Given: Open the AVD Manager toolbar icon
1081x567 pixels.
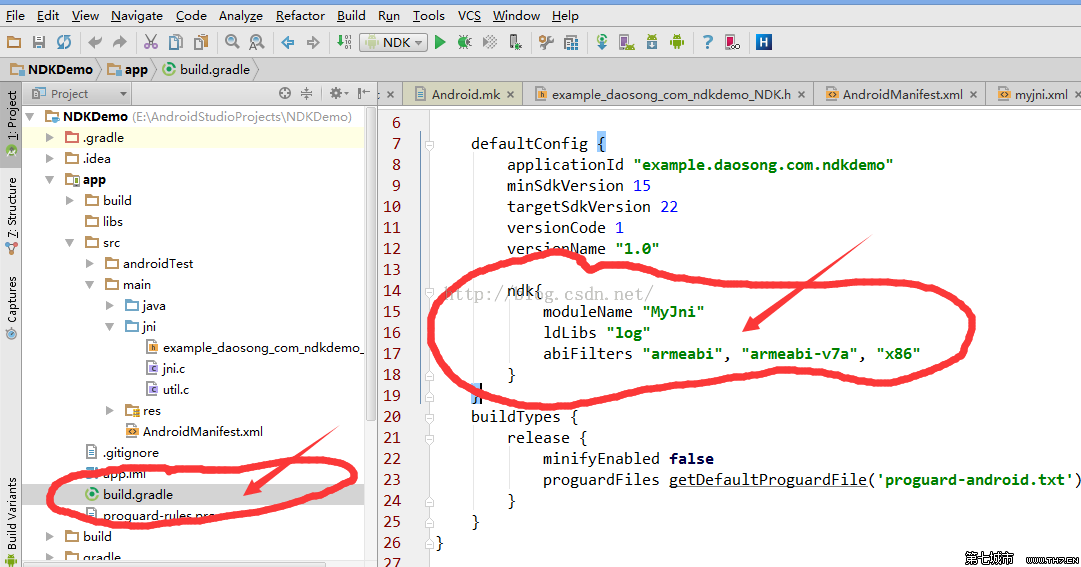Looking at the screenshot, I should 627,43.
